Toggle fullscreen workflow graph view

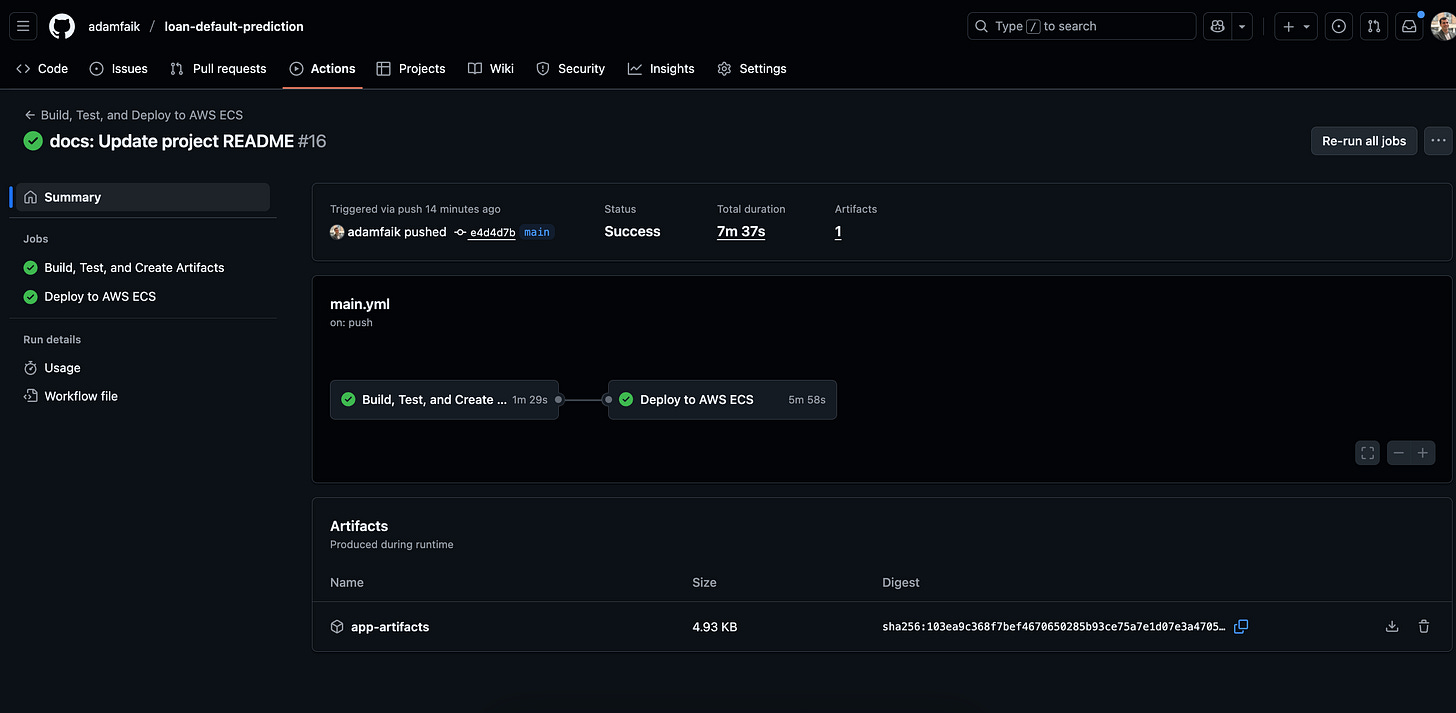tap(1367, 453)
